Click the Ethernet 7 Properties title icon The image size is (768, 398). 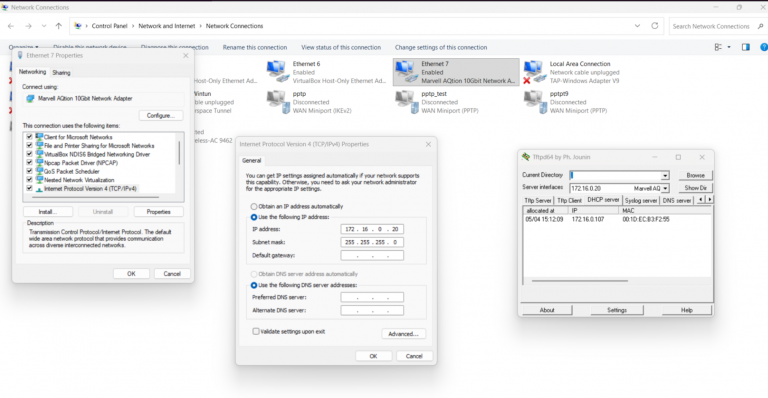[20, 55]
